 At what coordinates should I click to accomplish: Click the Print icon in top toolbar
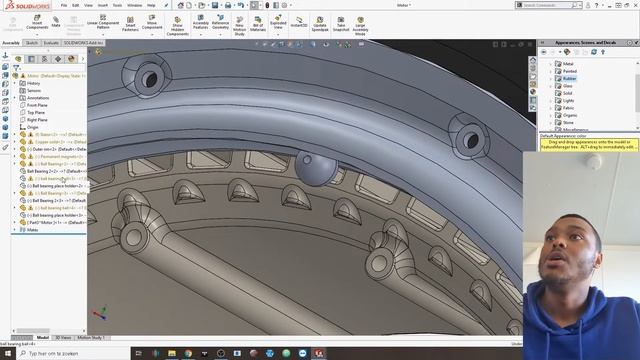pos(228,5)
